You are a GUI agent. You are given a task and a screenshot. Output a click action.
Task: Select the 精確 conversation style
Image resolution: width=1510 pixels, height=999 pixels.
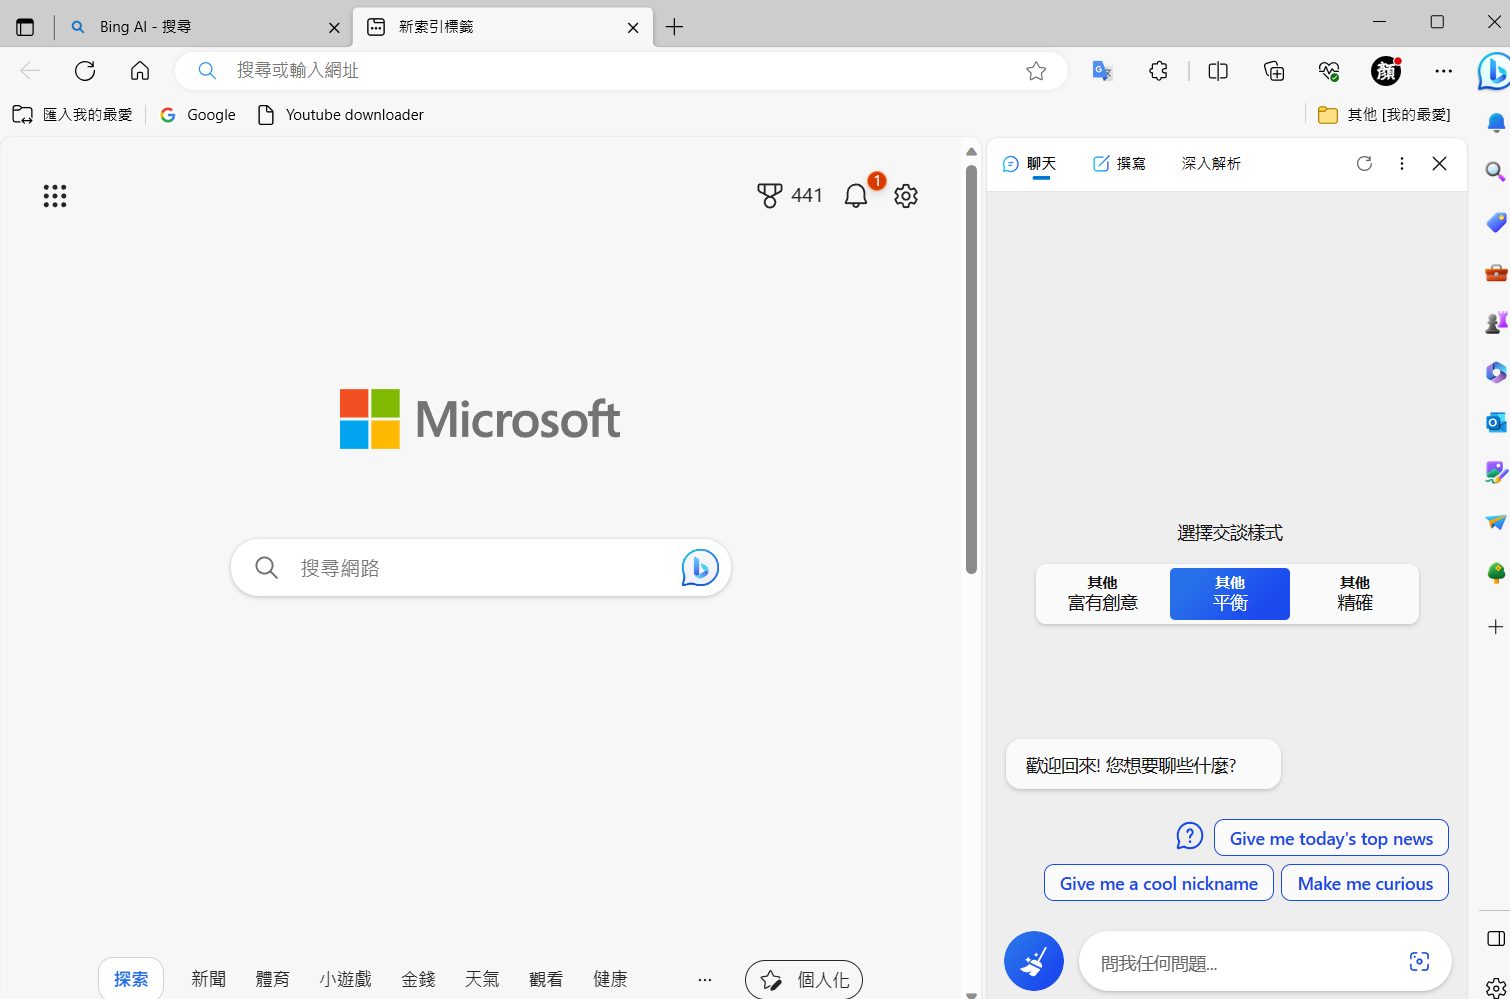coord(1355,594)
